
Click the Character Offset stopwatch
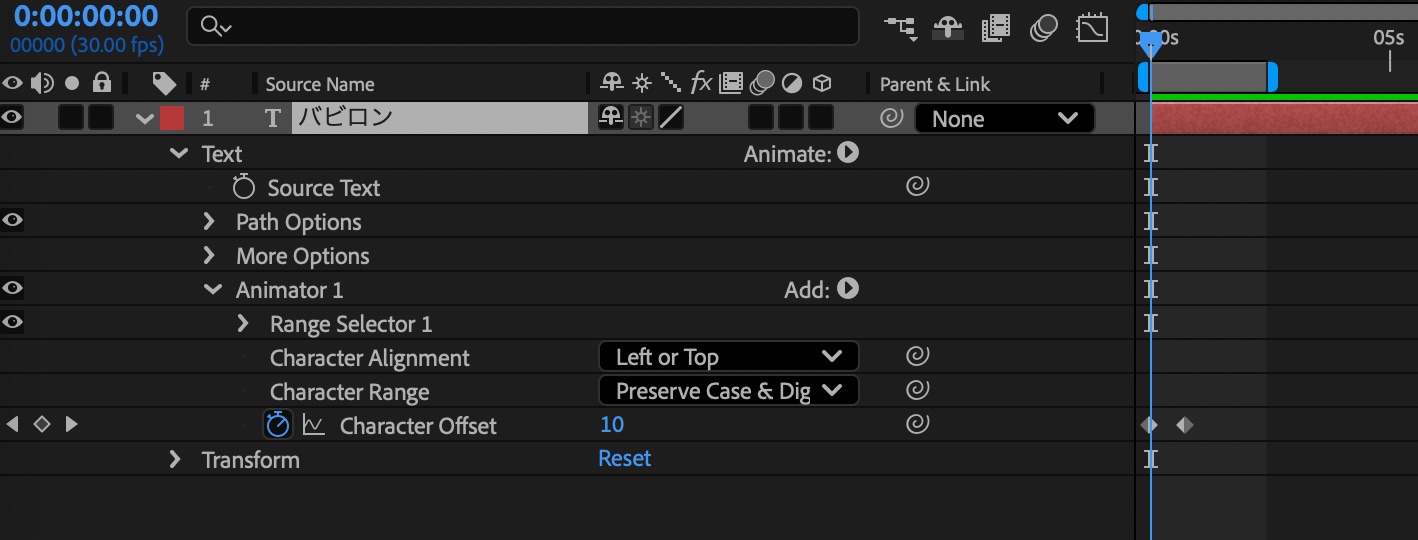pos(277,425)
